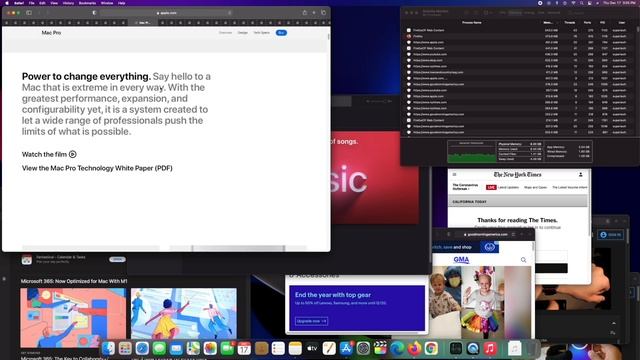Open Reminders from the Dock
This screenshot has width=640, height=360.
click(278, 348)
